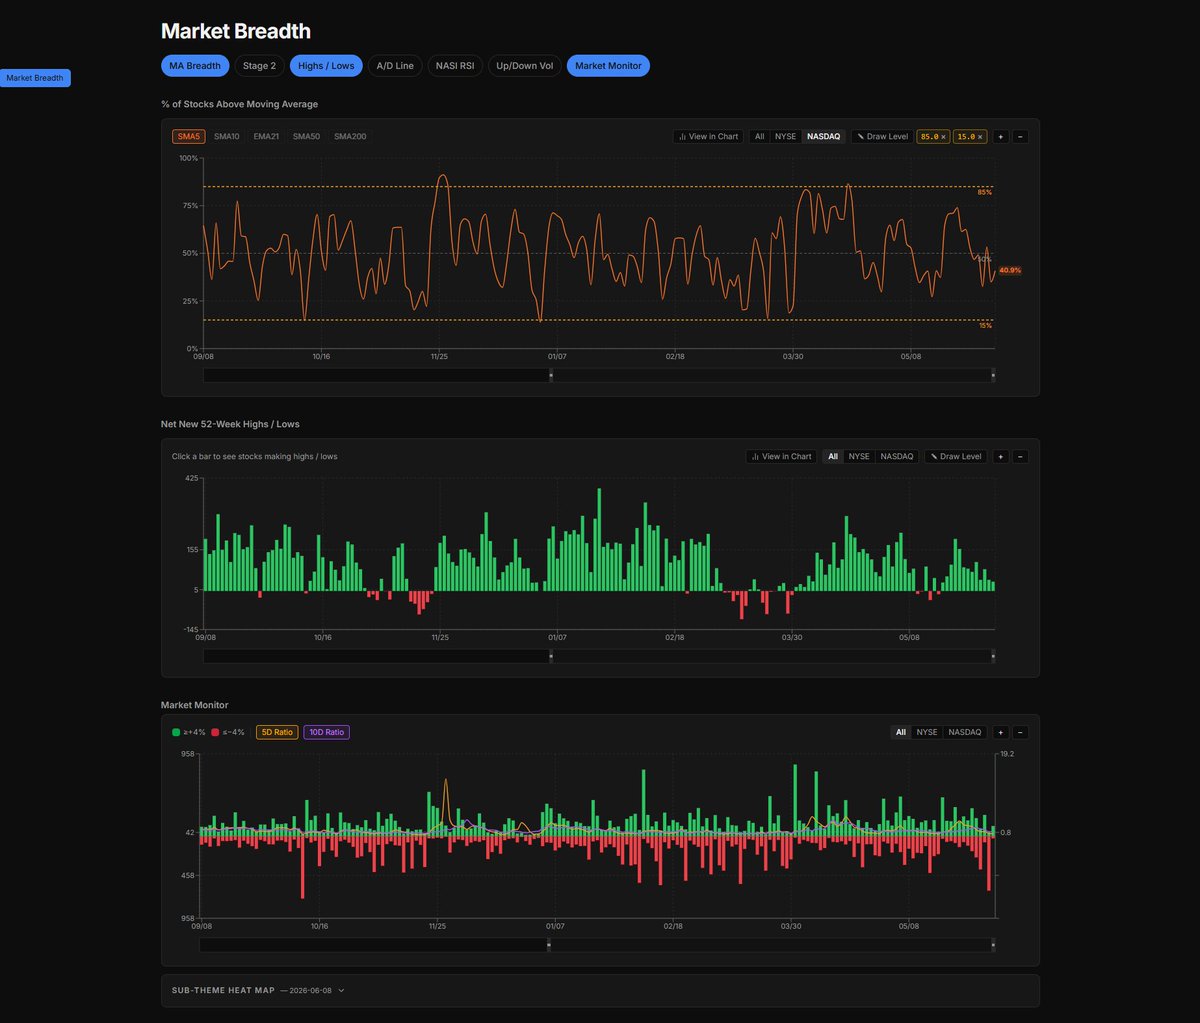
Task: Click the 40.9% current value label
Action: tap(1010, 270)
